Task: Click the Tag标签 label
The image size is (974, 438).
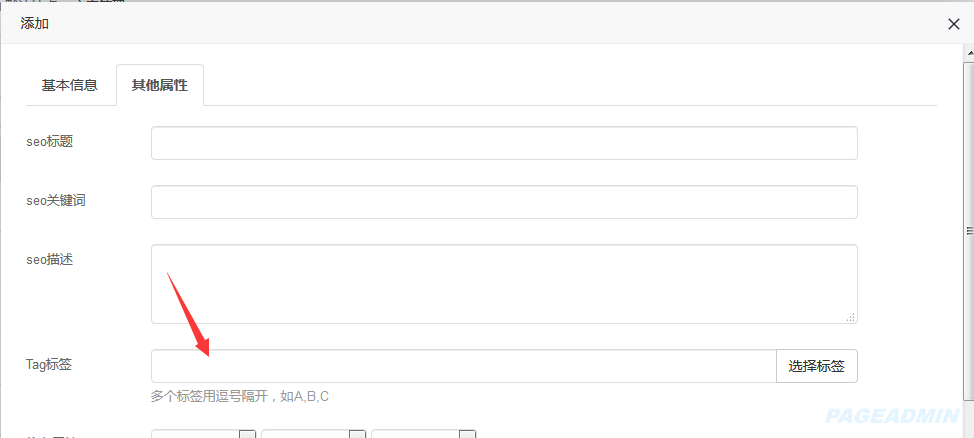Action: tap(49, 365)
